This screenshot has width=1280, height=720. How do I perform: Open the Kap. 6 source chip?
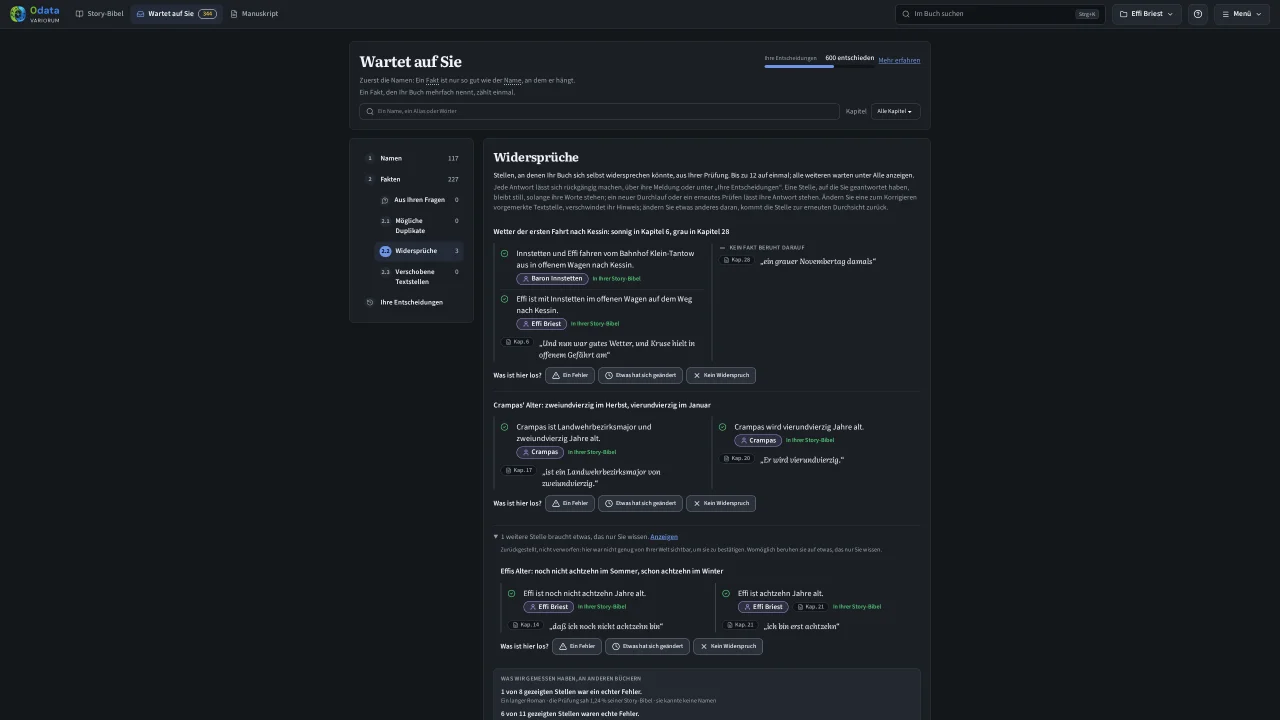[x=517, y=342]
